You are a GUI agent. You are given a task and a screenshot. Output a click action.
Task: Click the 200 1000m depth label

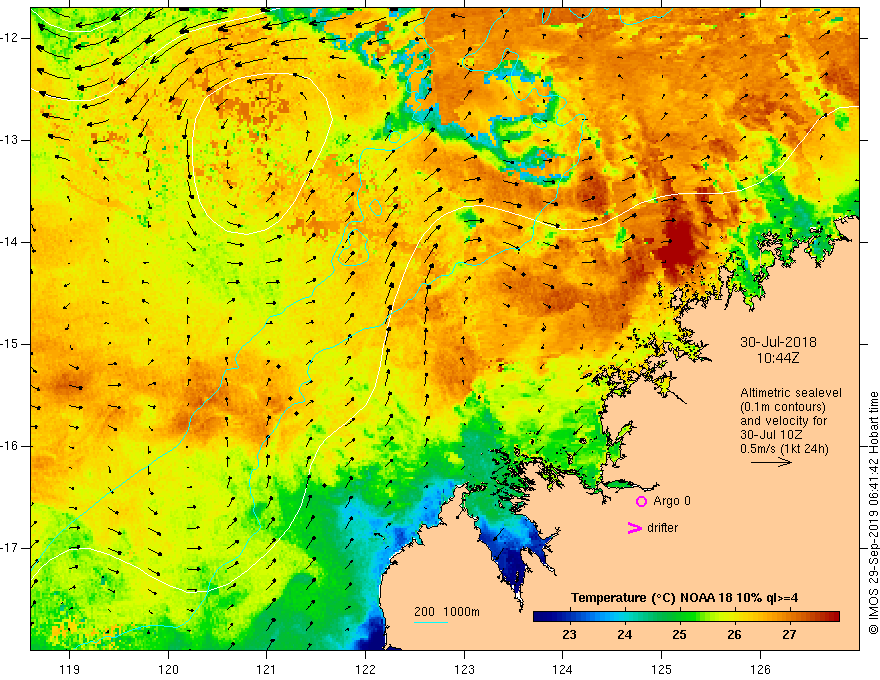[447, 612]
